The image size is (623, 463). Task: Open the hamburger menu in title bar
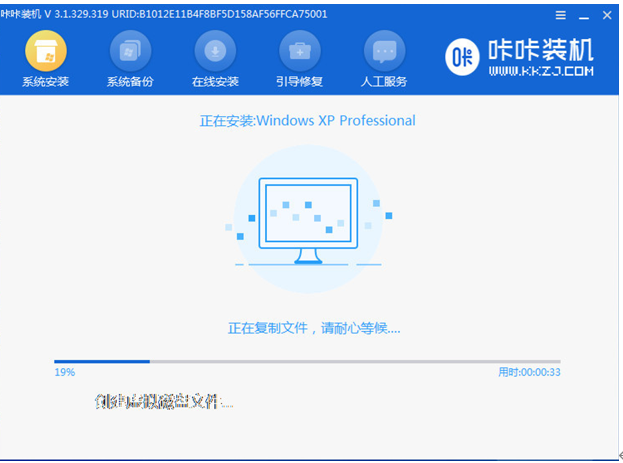coord(561,16)
